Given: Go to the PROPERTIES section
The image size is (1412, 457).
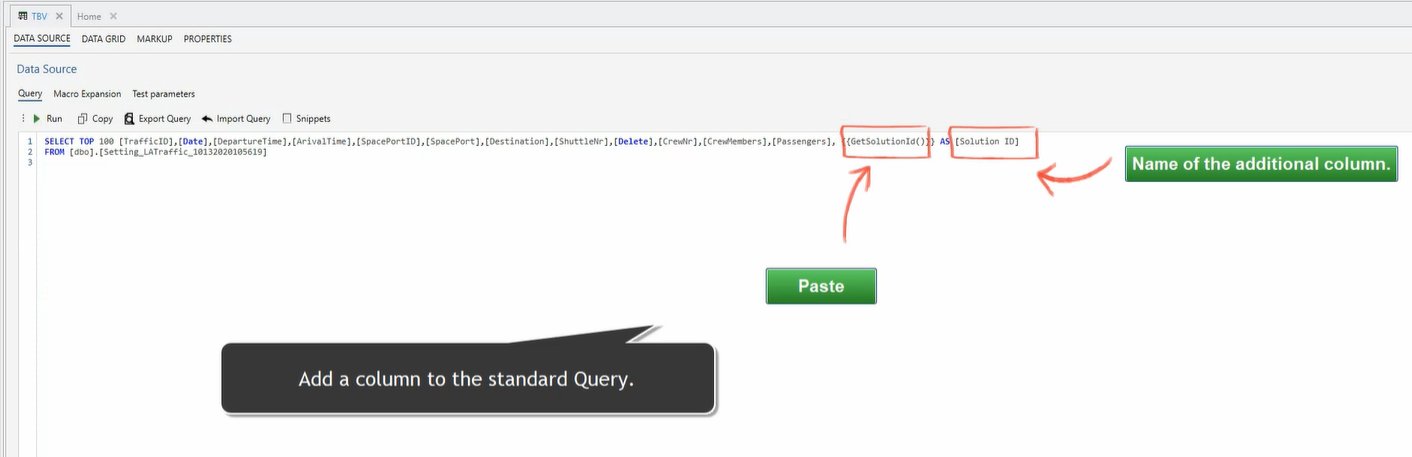Looking at the screenshot, I should click(208, 39).
